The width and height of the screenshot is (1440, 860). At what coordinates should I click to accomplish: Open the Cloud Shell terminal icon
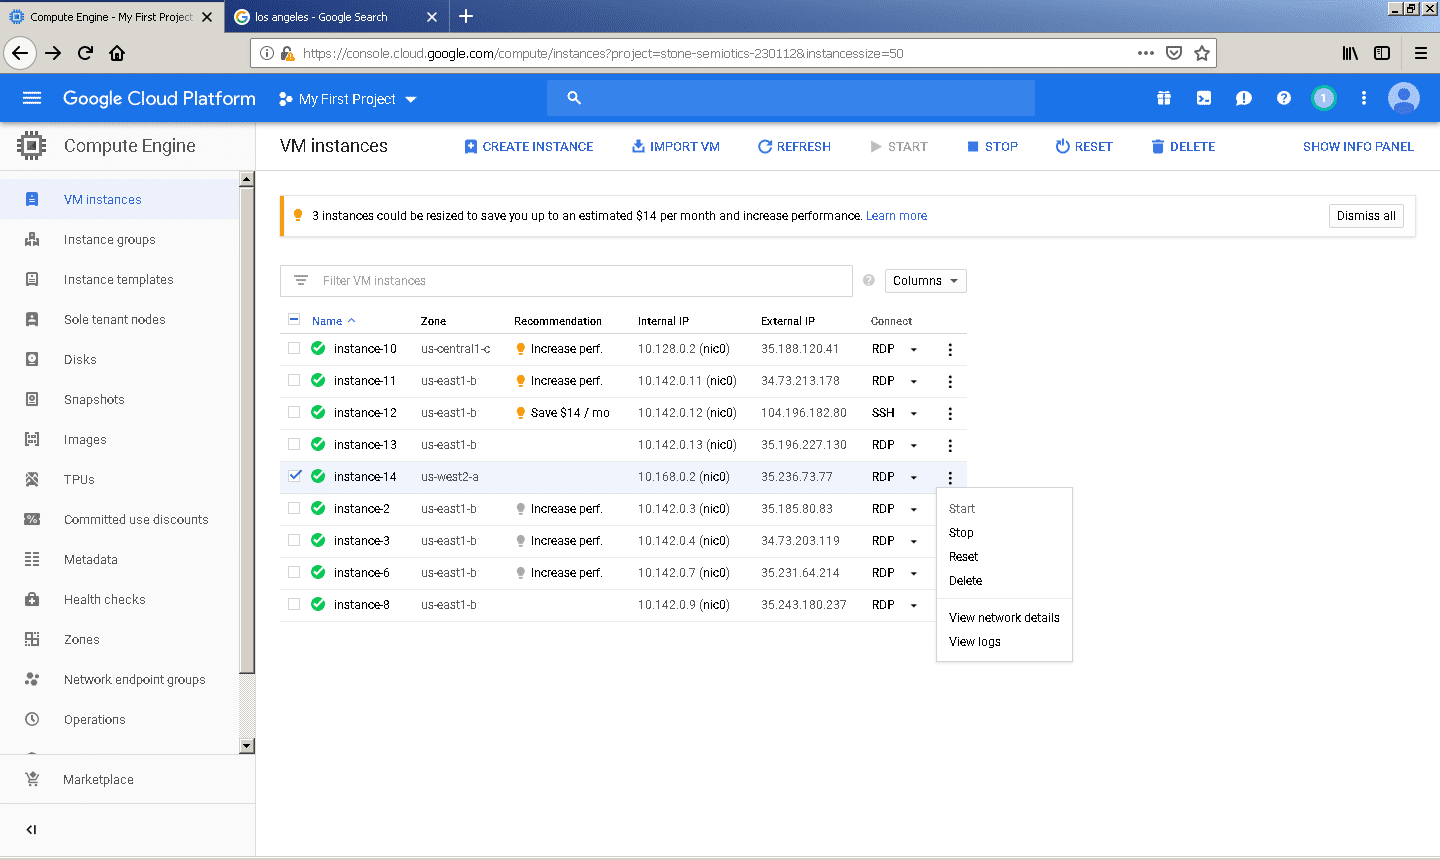tap(1204, 98)
